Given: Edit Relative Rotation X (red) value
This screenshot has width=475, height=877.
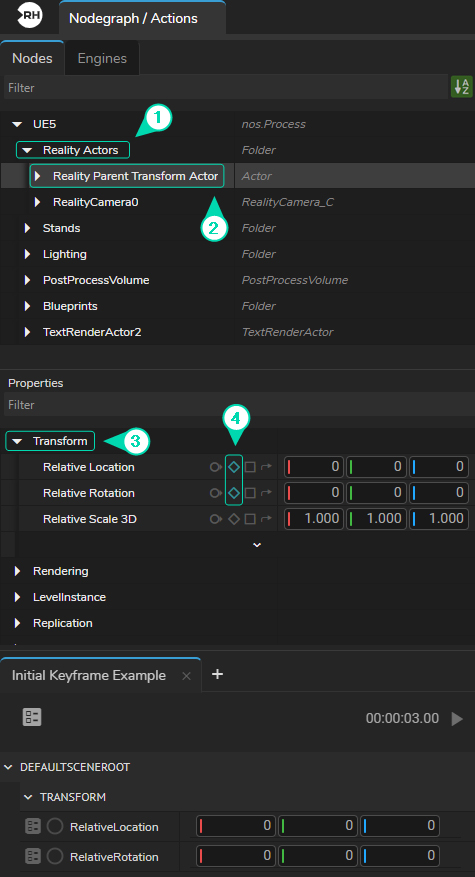Looking at the screenshot, I should (x=314, y=493).
